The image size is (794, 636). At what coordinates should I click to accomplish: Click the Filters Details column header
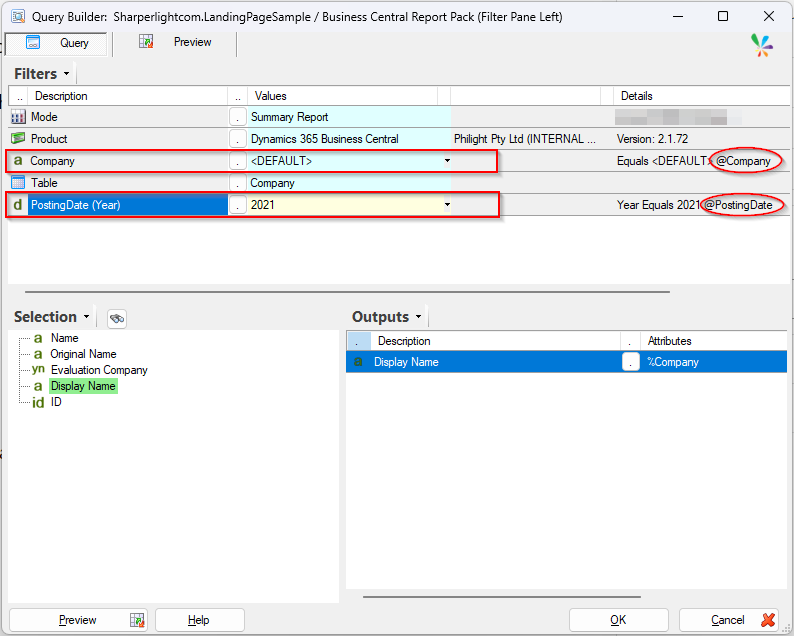point(701,96)
